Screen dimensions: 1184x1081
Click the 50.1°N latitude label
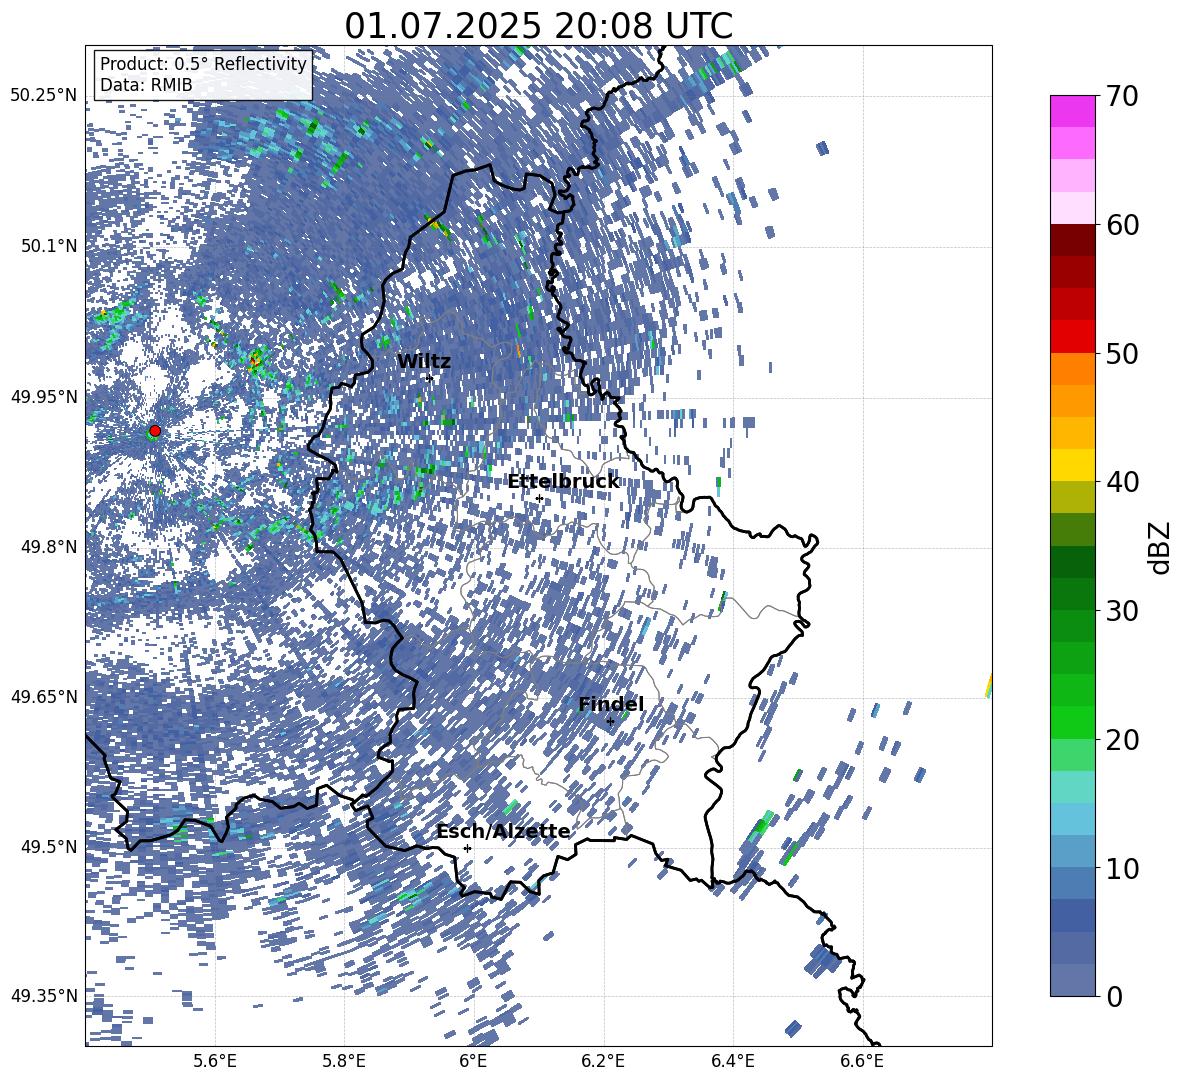click(49, 246)
